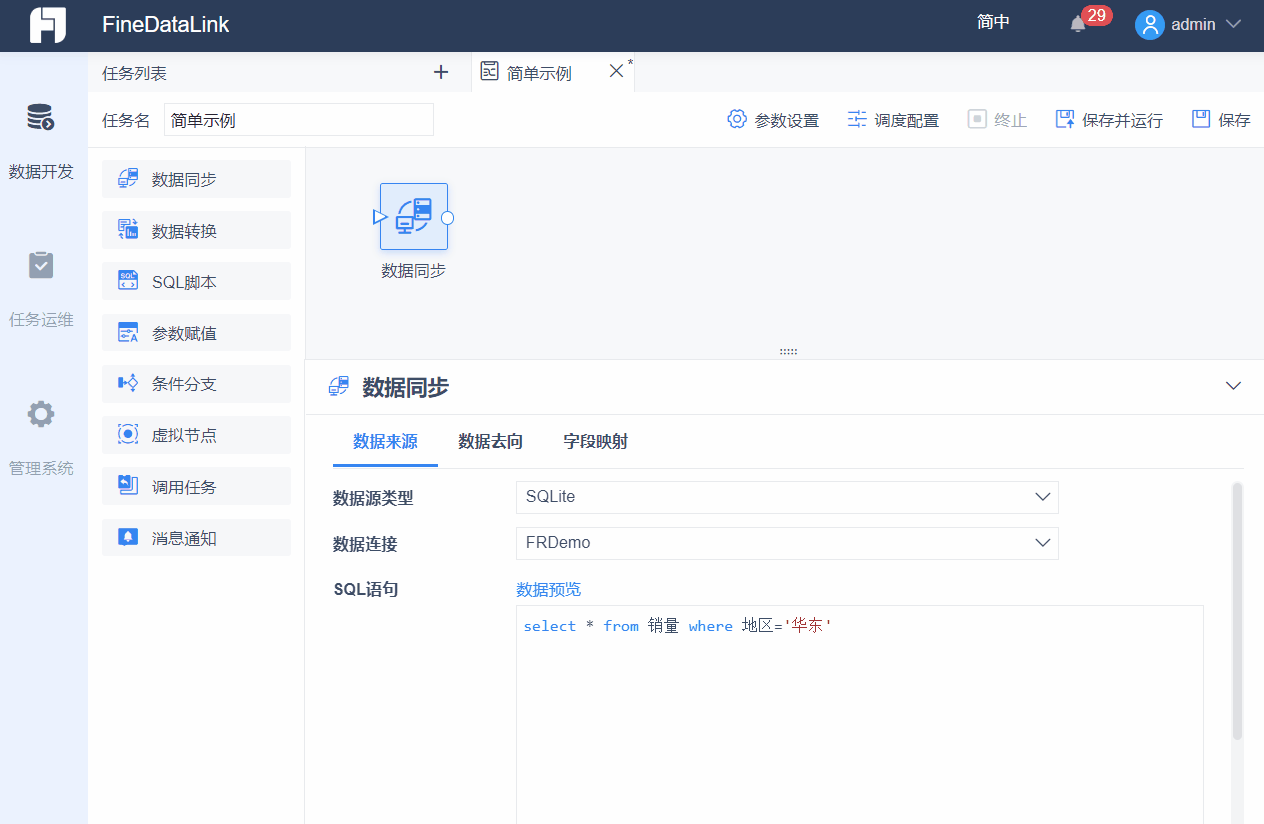Open the 数据开发 sidebar section

(x=41, y=141)
